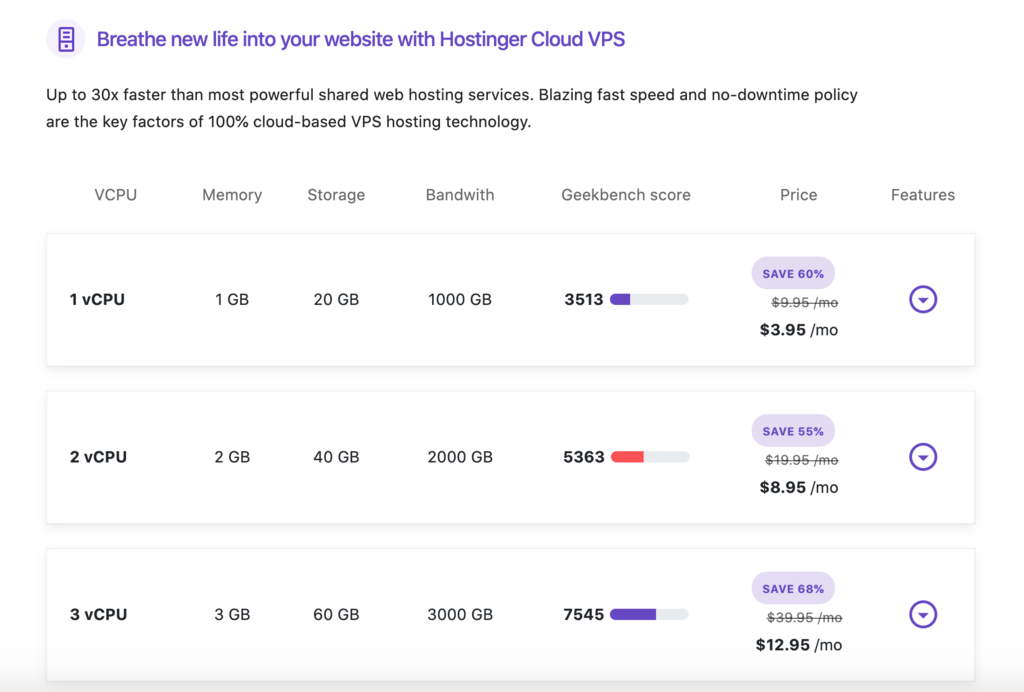1024x692 pixels.
Task: Click the Price column header
Action: click(798, 195)
